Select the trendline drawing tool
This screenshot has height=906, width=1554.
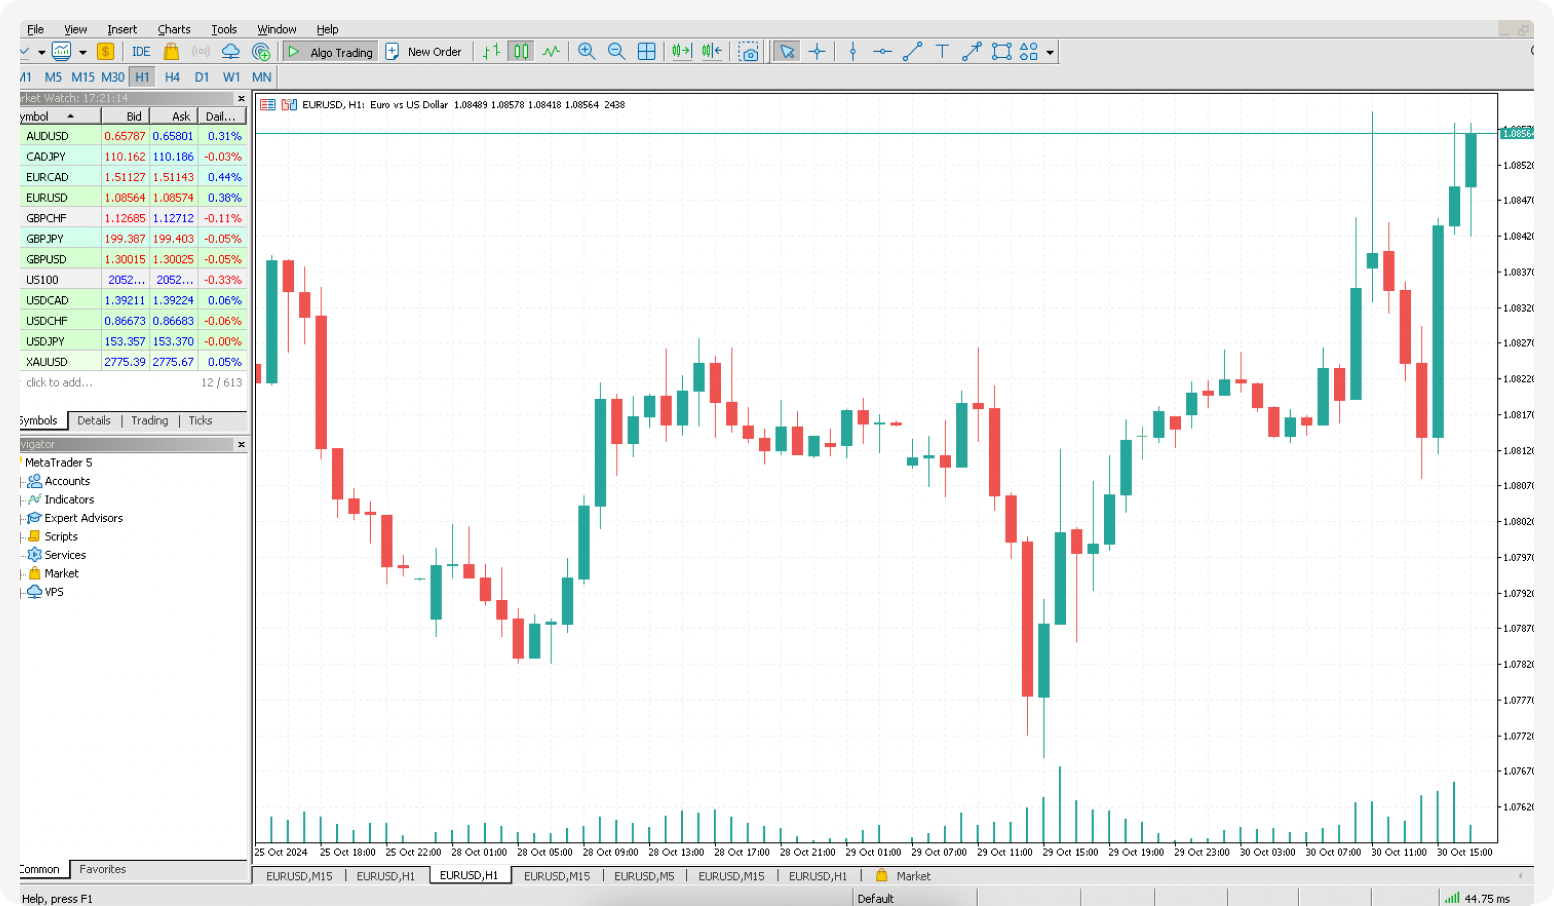pyautogui.click(x=912, y=52)
